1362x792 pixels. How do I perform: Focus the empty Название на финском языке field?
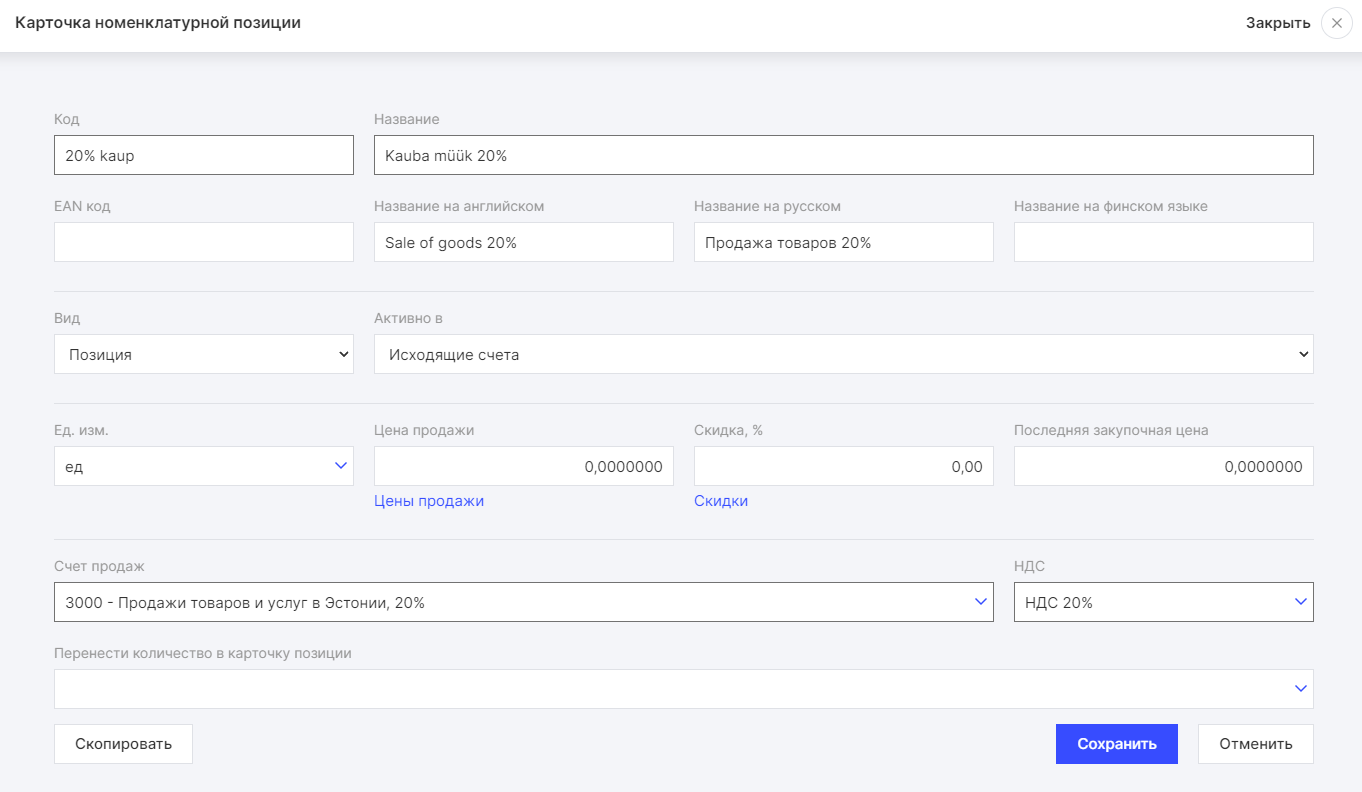[x=1163, y=242]
